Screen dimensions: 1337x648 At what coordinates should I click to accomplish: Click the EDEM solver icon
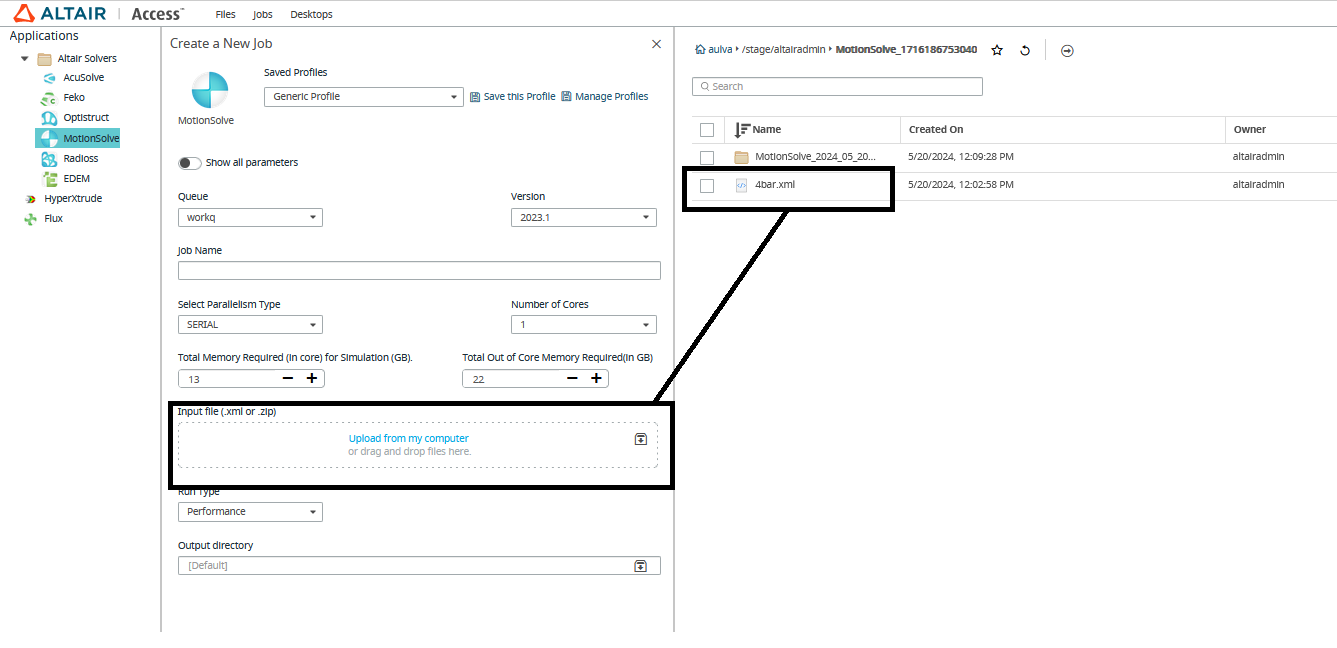coord(48,178)
